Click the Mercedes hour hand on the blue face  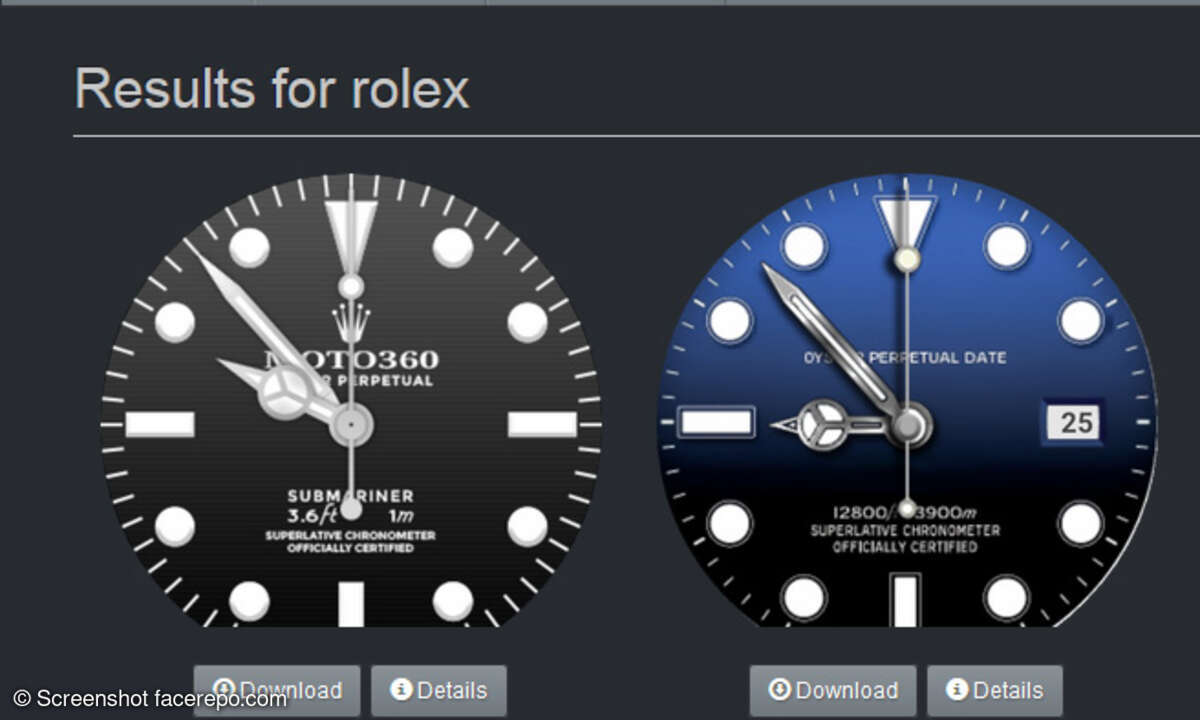click(x=828, y=424)
